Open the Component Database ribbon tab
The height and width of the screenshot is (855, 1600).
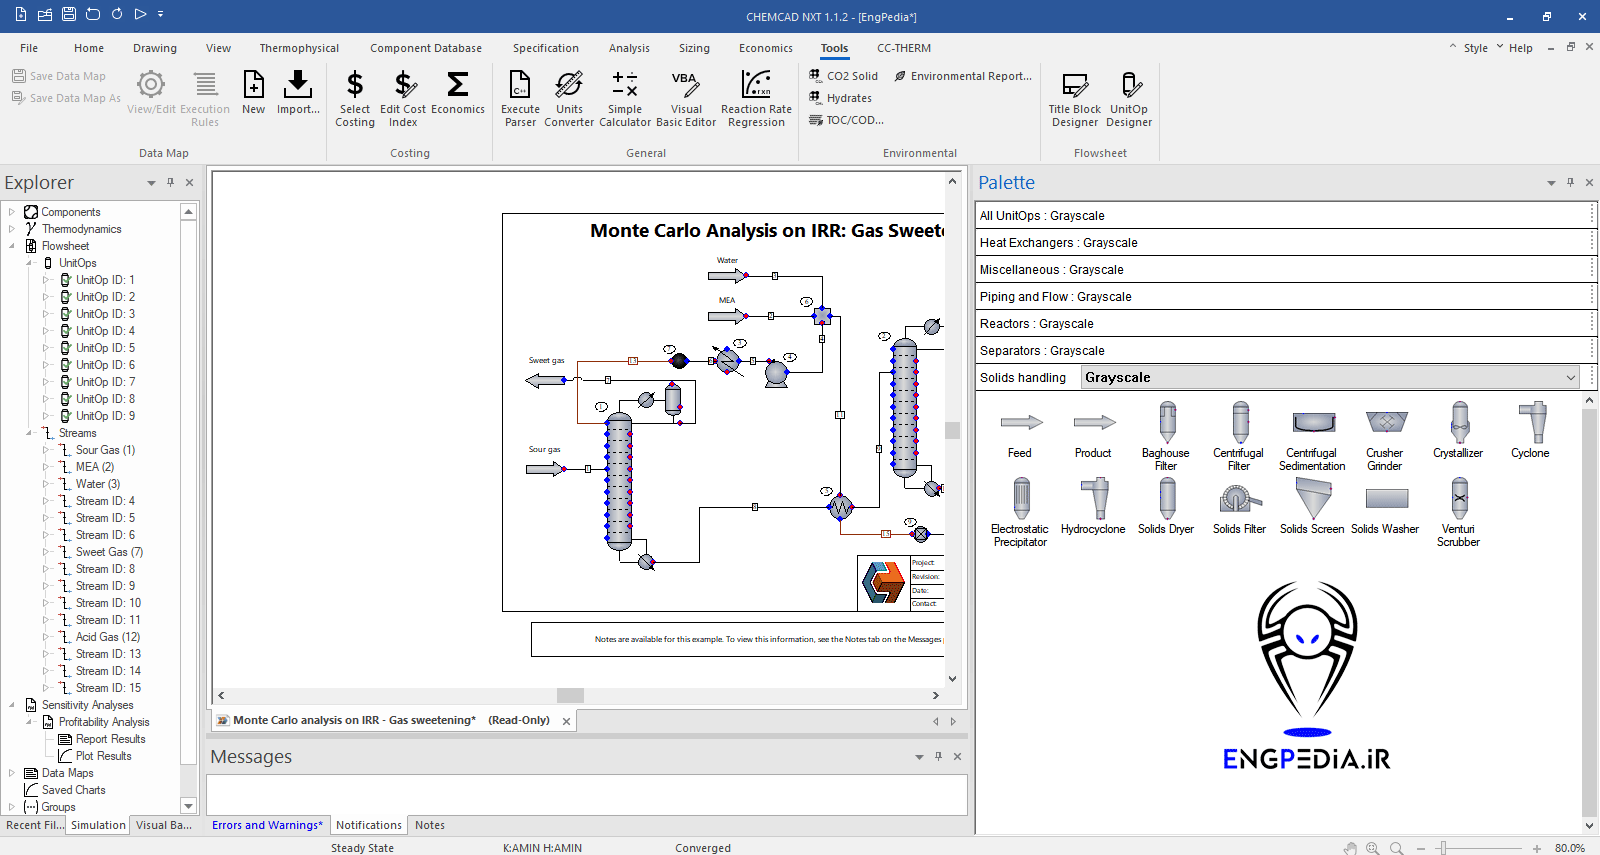coord(426,48)
